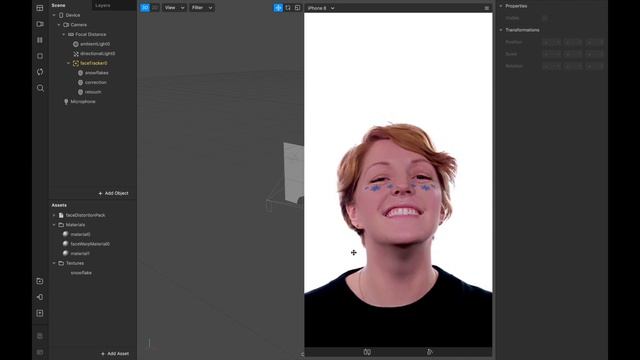Select directionalLight0 in the Scene tree
The width and height of the screenshot is (640, 360).
[98, 53]
